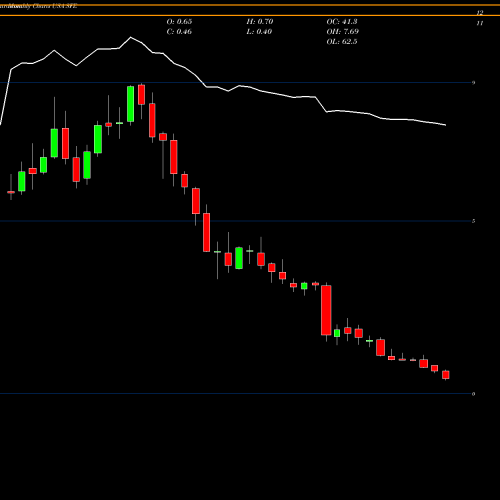Click the OL: 62.5 statistic
The width and height of the screenshot is (500, 500).
tap(342, 42)
